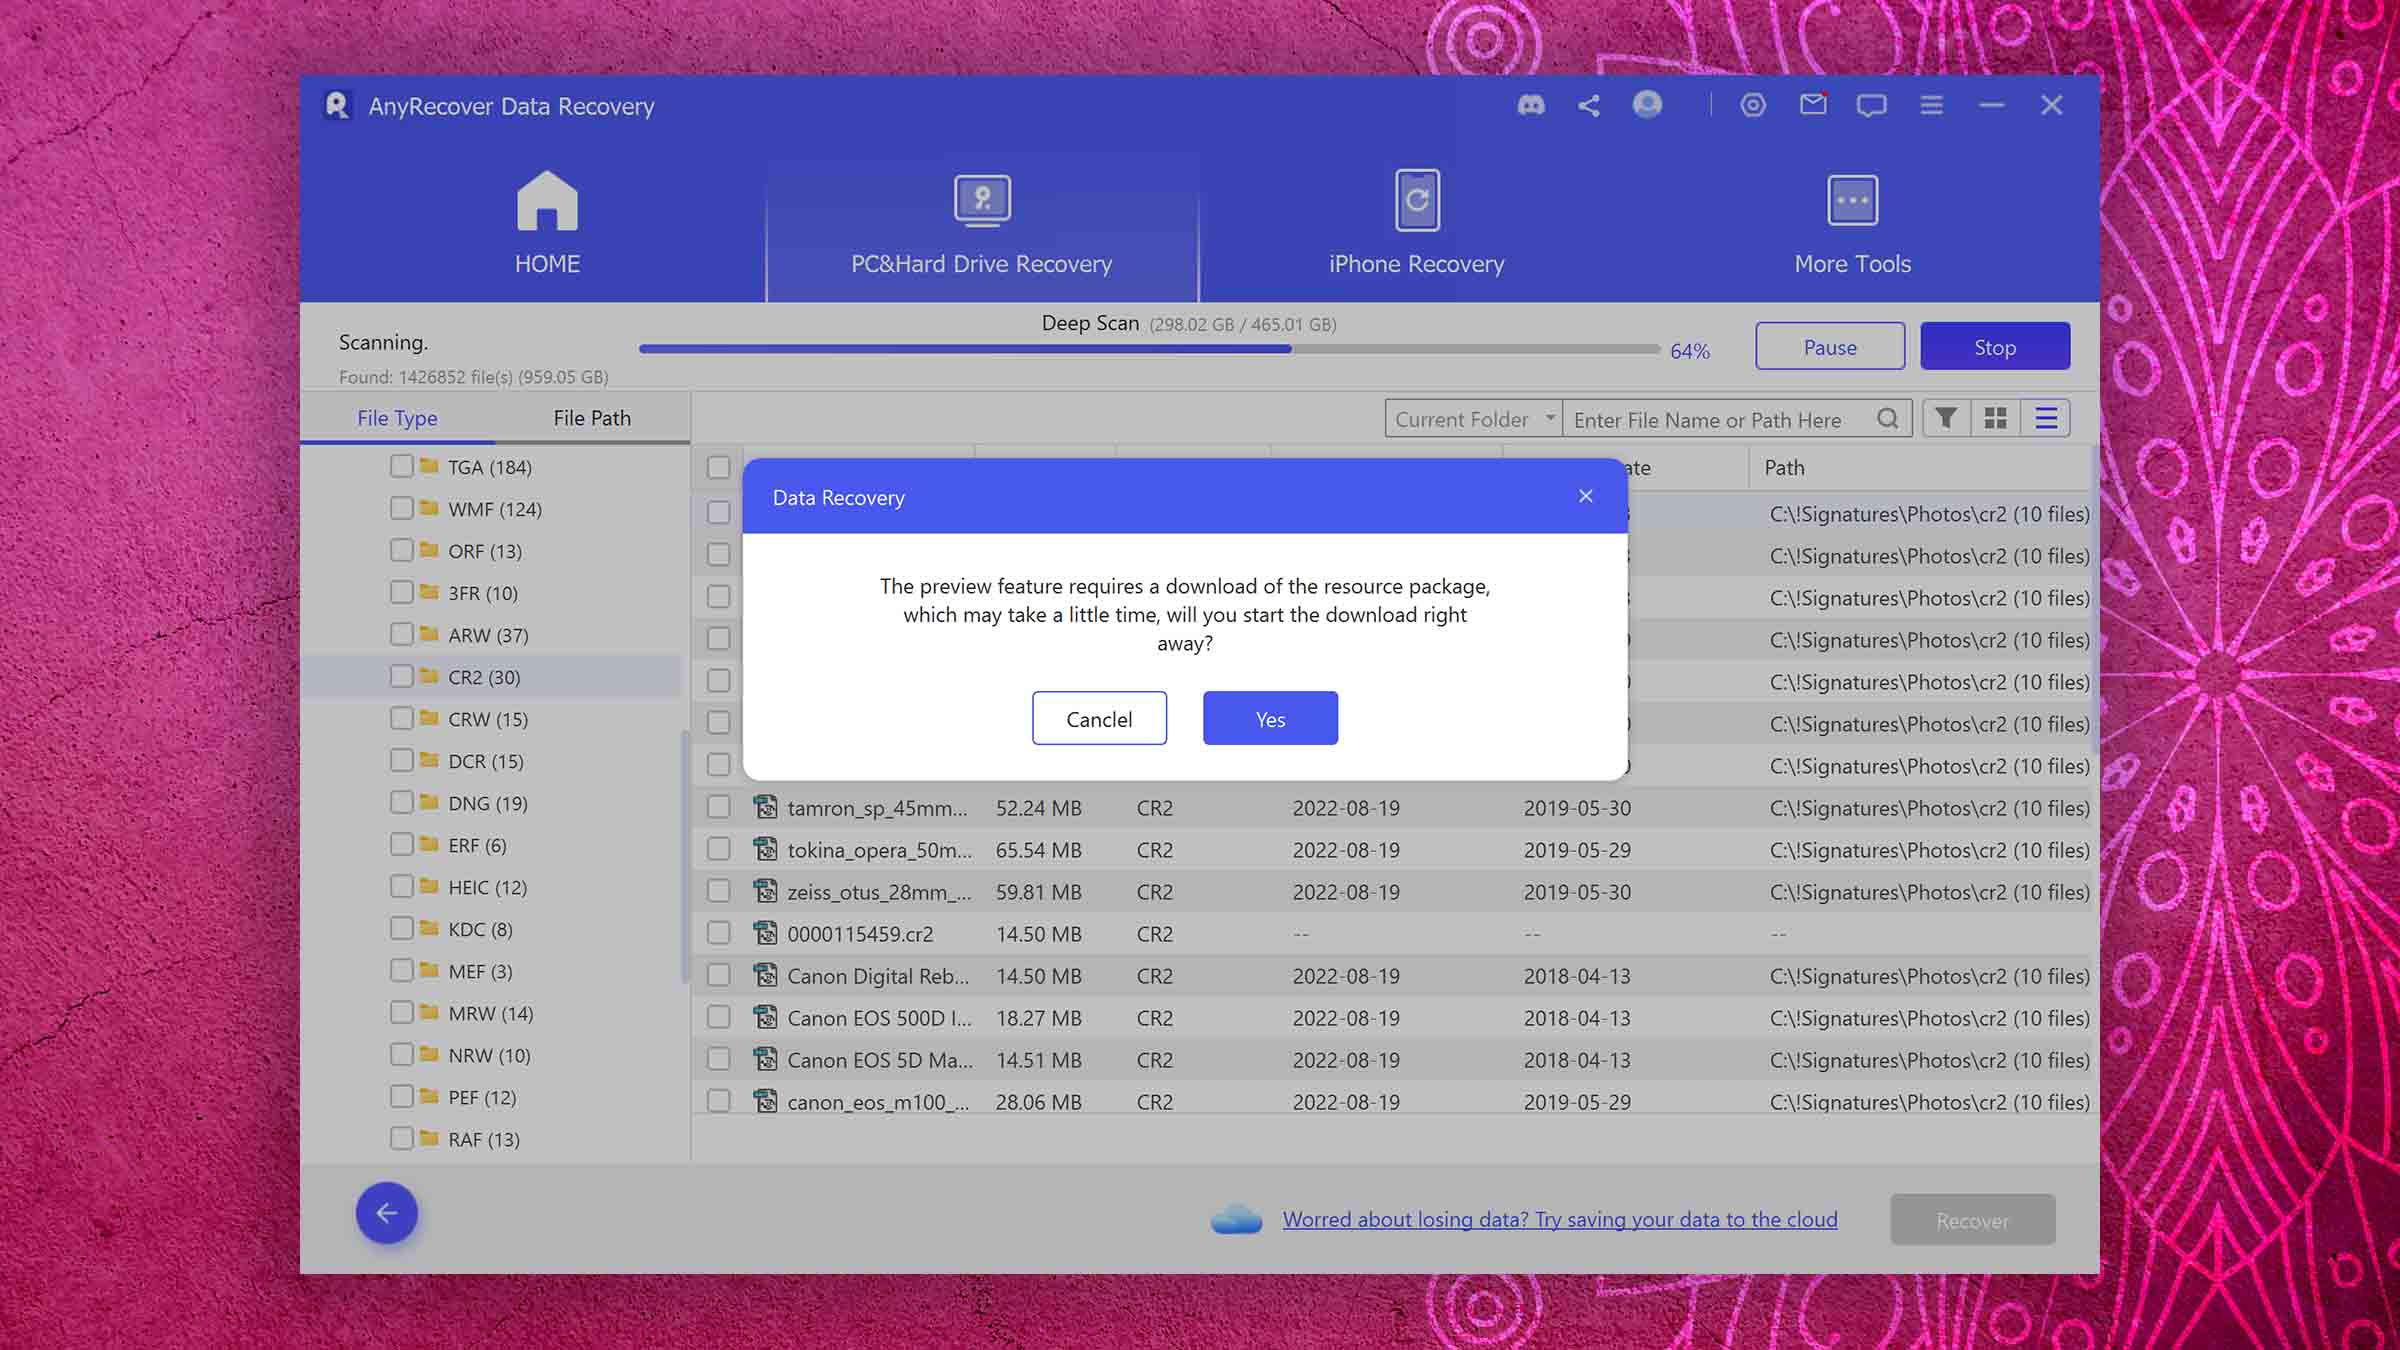Click file icon of tokina_opera_50m row

pos(765,848)
